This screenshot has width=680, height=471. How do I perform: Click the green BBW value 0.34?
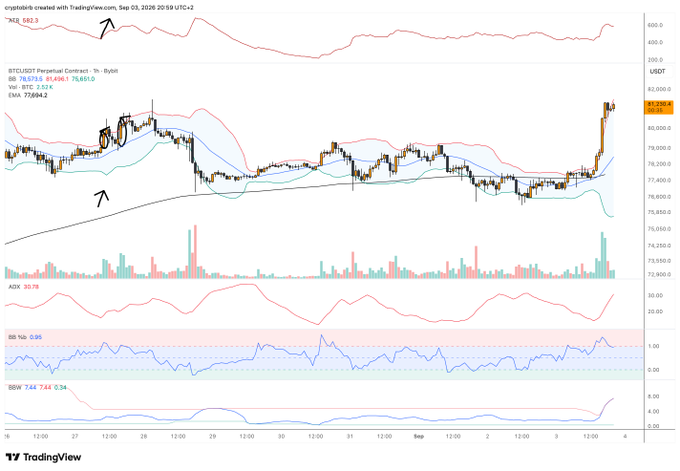tap(60, 387)
